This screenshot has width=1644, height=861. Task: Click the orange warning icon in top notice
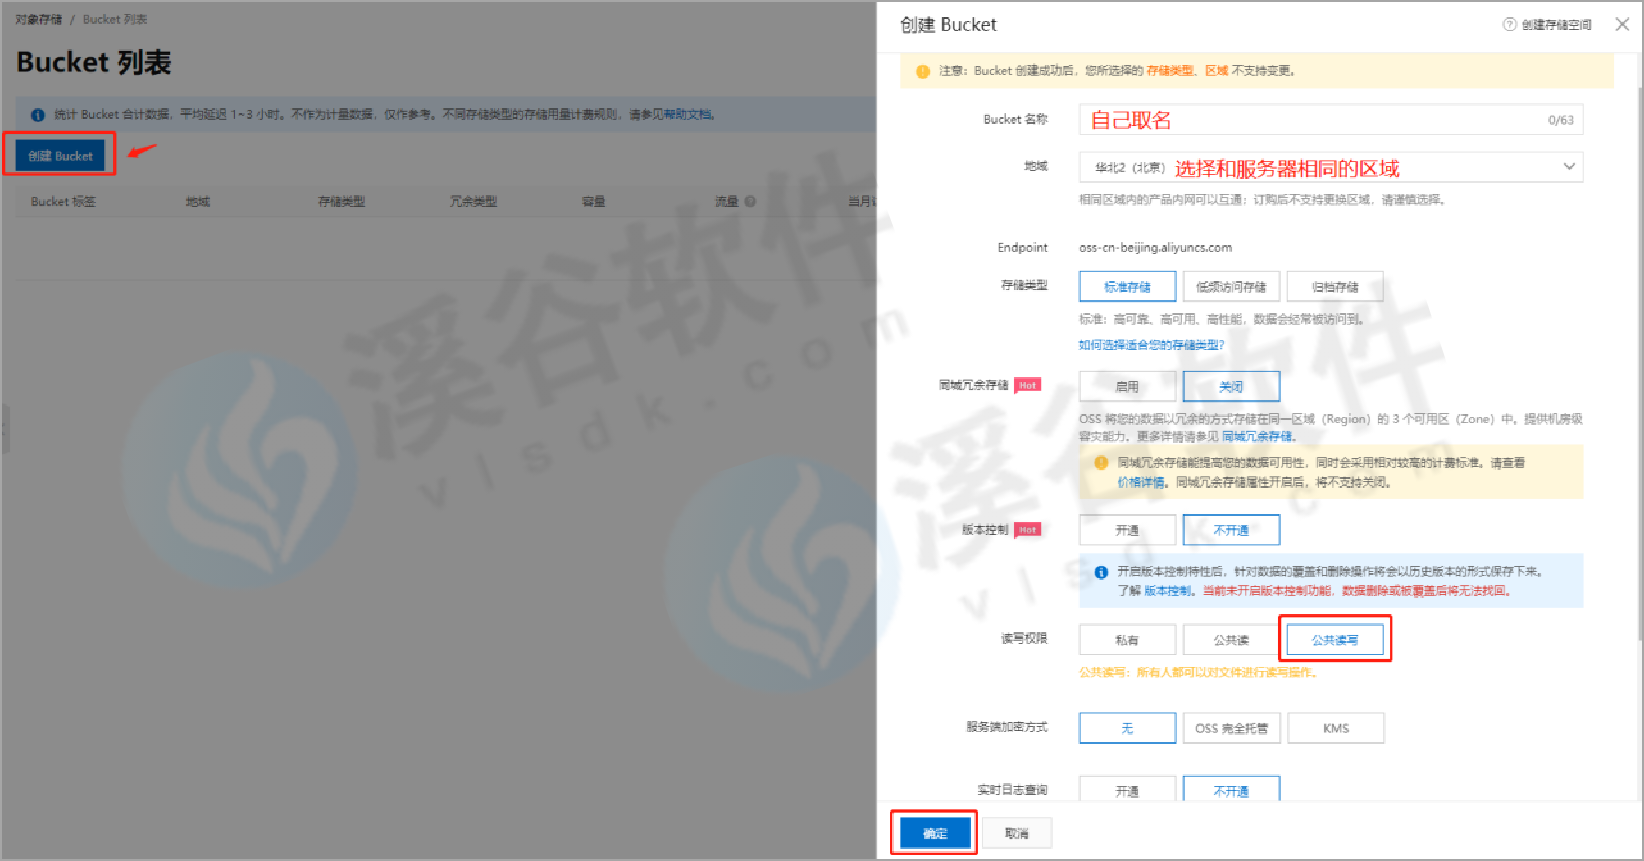pos(922,71)
